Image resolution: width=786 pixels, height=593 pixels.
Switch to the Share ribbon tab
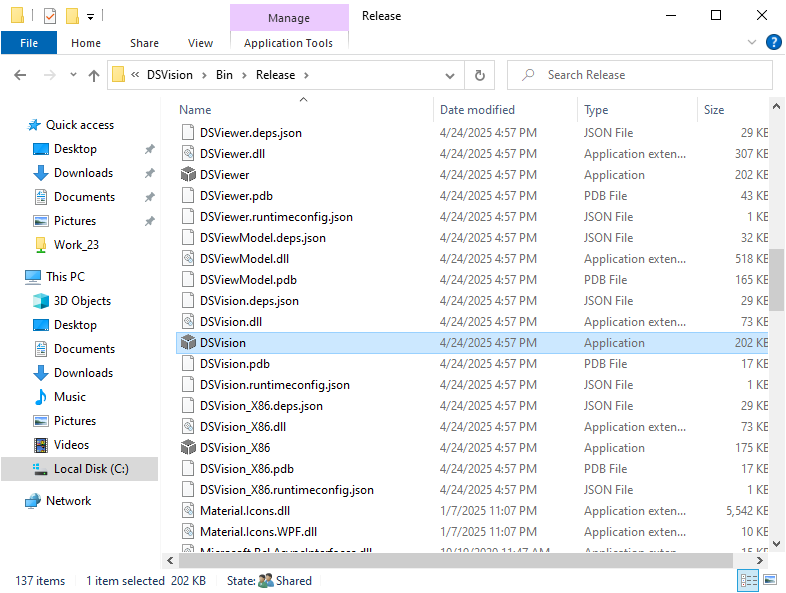(144, 43)
